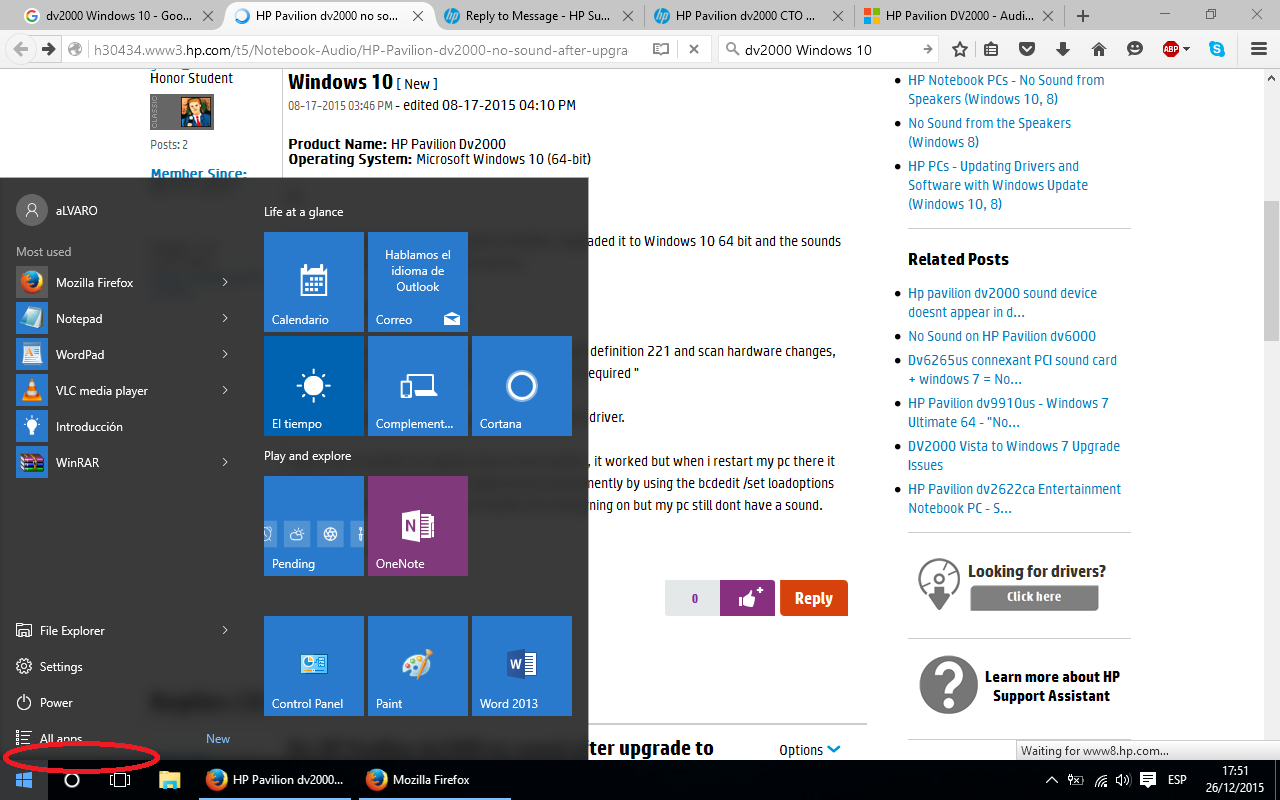This screenshot has height=800, width=1280.
Task: Open the Options dropdown on the post
Action: coord(810,750)
